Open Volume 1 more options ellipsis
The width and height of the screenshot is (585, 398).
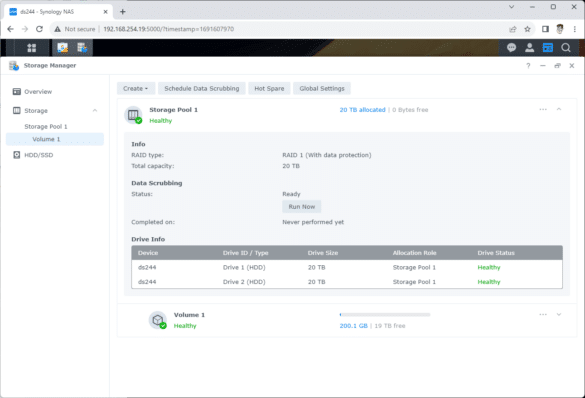(x=543, y=314)
